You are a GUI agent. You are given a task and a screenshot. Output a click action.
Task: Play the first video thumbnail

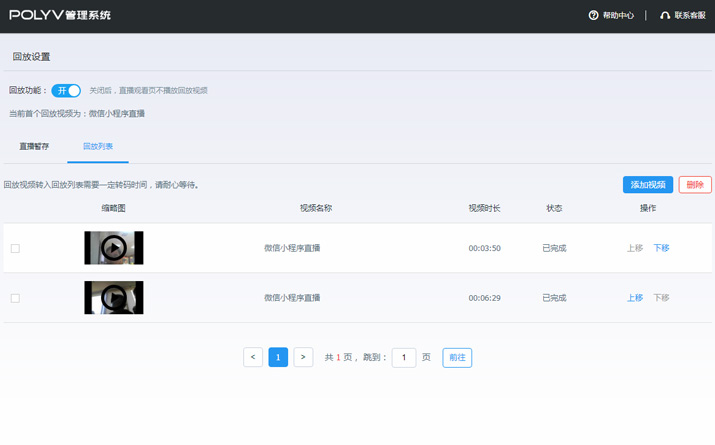click(114, 248)
